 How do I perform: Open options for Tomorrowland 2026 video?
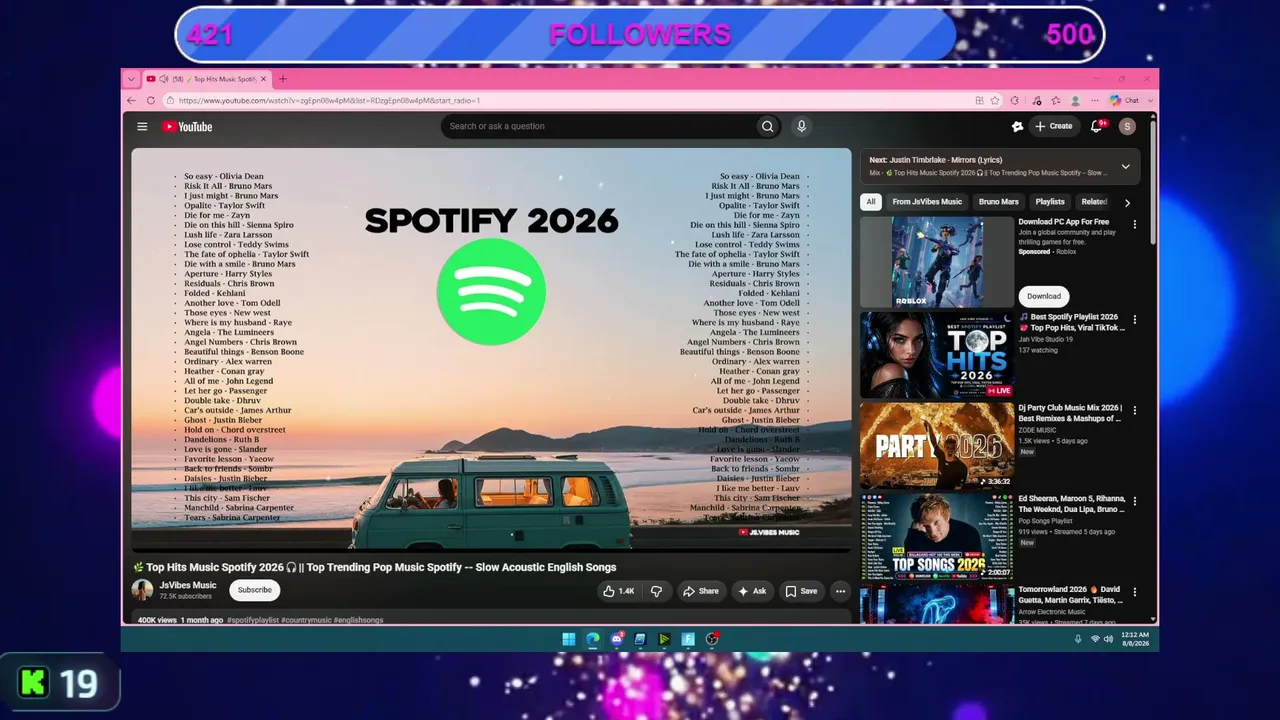(x=1134, y=591)
